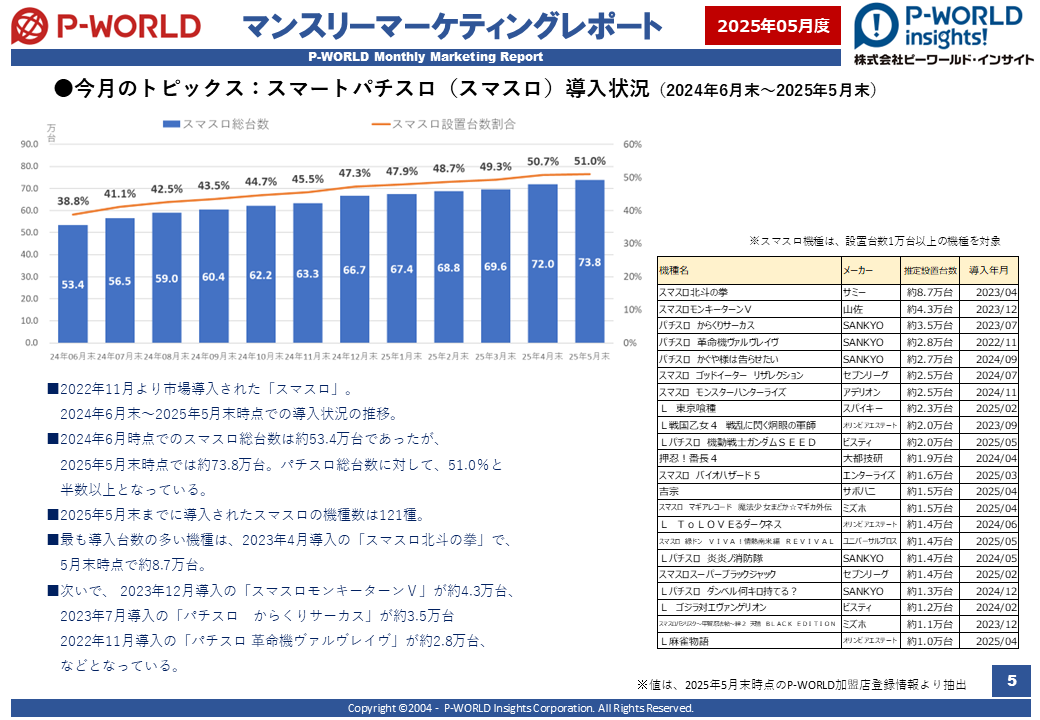Click the 2025/03 introduction date cell
Viewport: 1040px width, 720px height.
(989, 475)
